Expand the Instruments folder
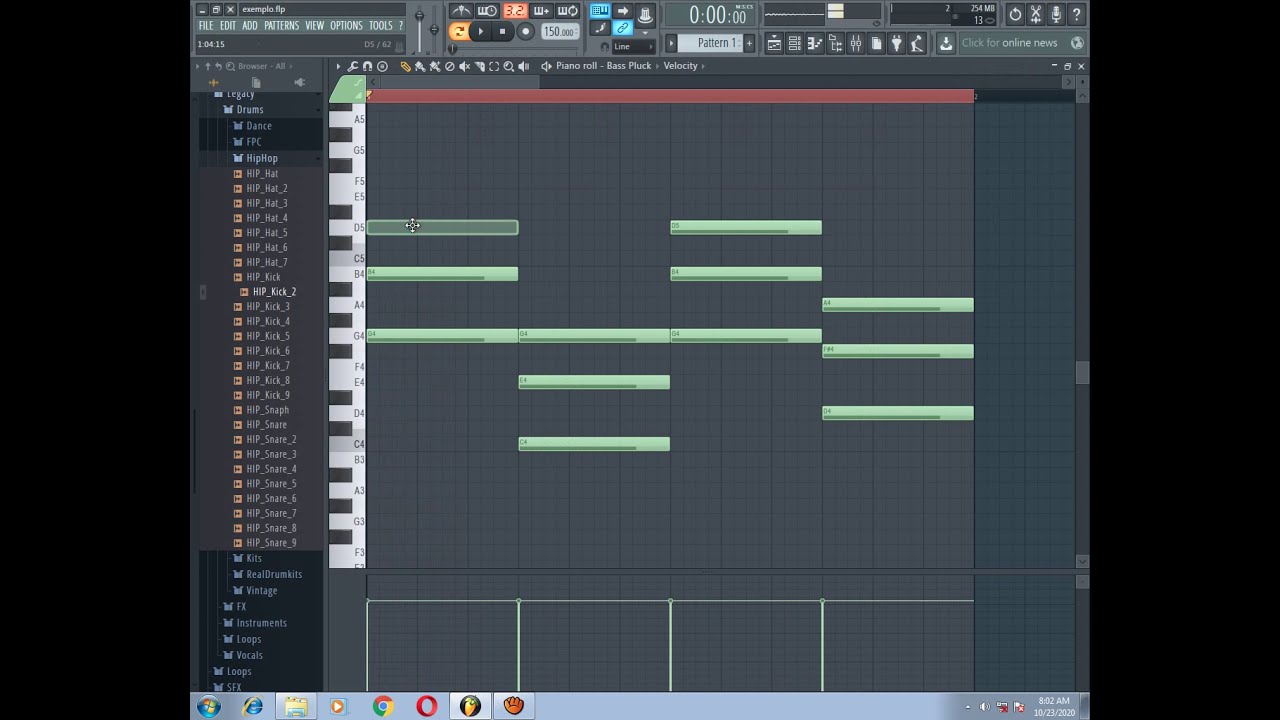This screenshot has height=720, width=1280. [255, 623]
